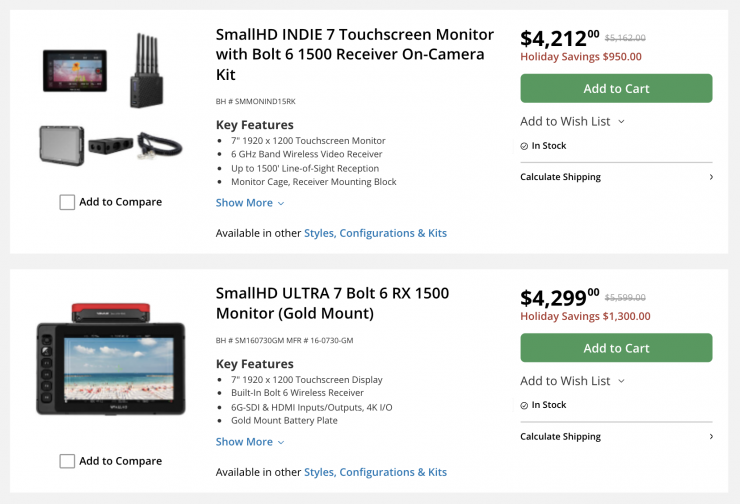Add the $4,212 INDIE 7 kit to cart

(x=616, y=88)
